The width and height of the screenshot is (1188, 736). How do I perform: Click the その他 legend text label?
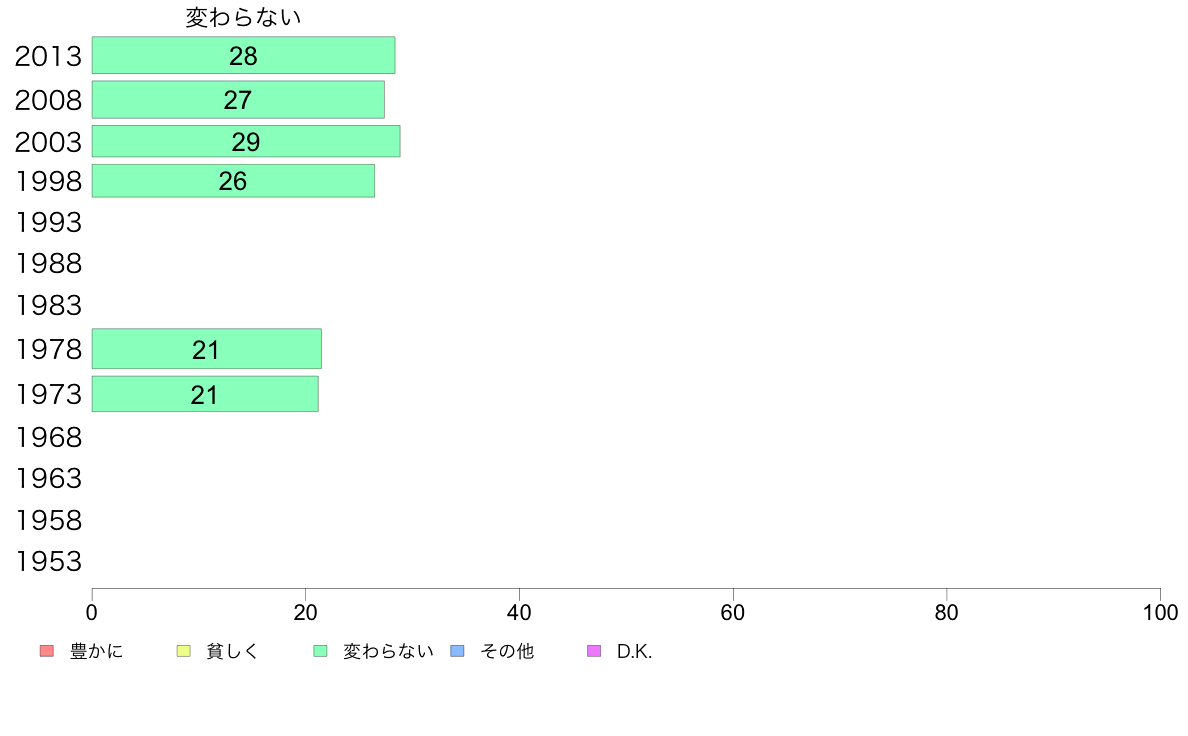pos(507,651)
